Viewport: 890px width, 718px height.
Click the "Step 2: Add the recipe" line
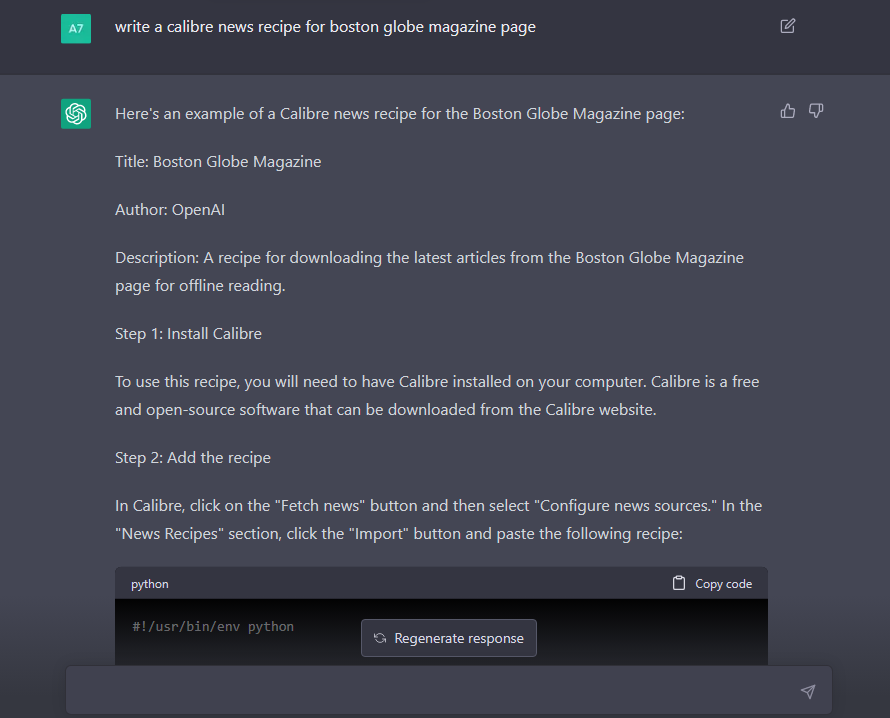192,458
